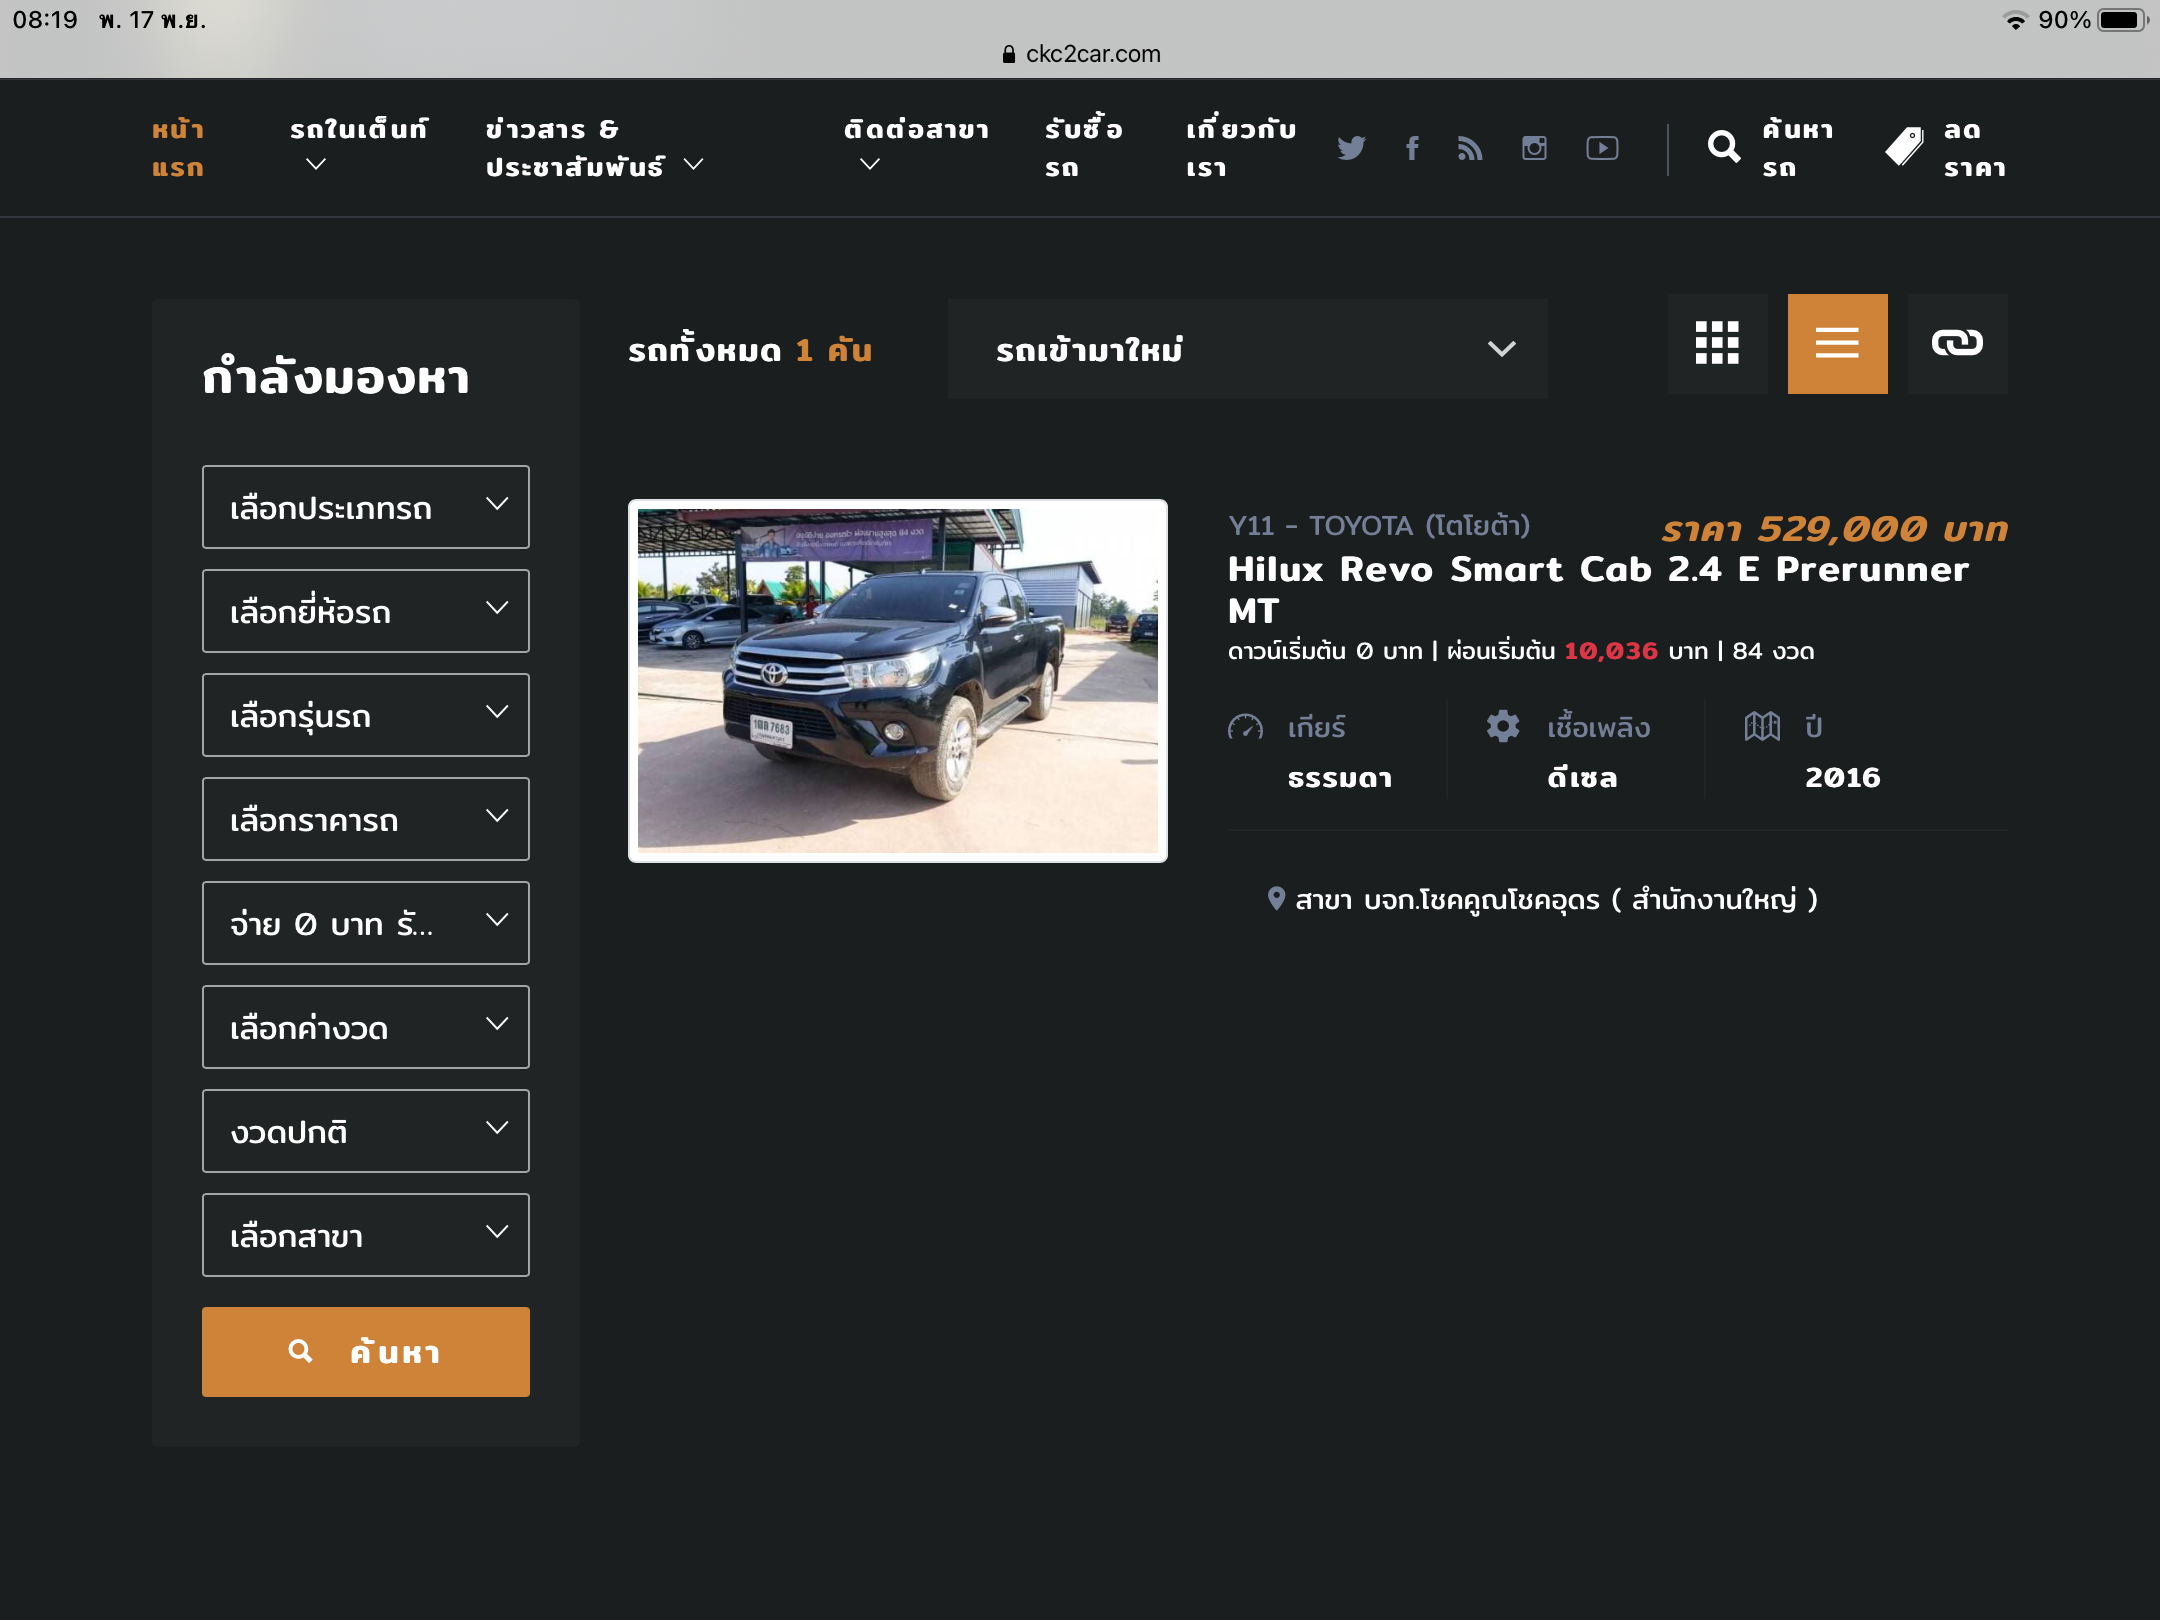This screenshot has width=2160, height=1620.
Task: Click the magnifier search icon in header
Action: pyautogui.click(x=1724, y=148)
